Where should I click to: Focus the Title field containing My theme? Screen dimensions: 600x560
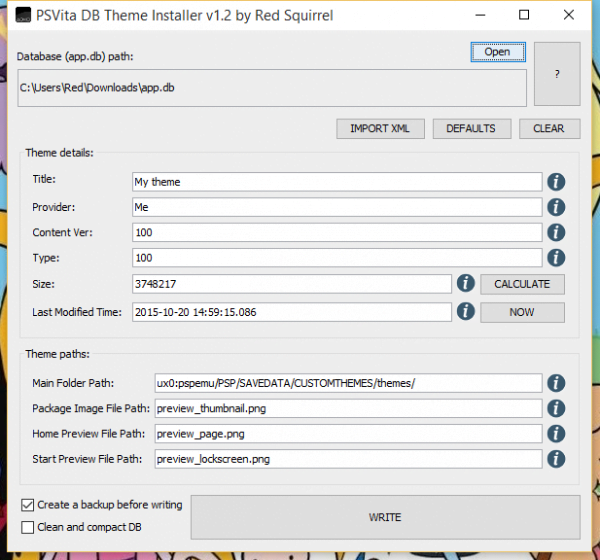337,182
